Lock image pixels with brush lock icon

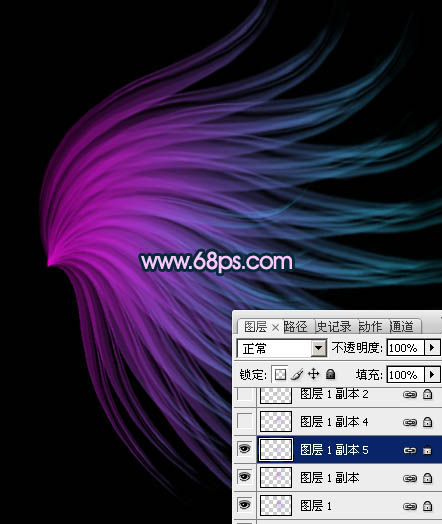(x=297, y=374)
